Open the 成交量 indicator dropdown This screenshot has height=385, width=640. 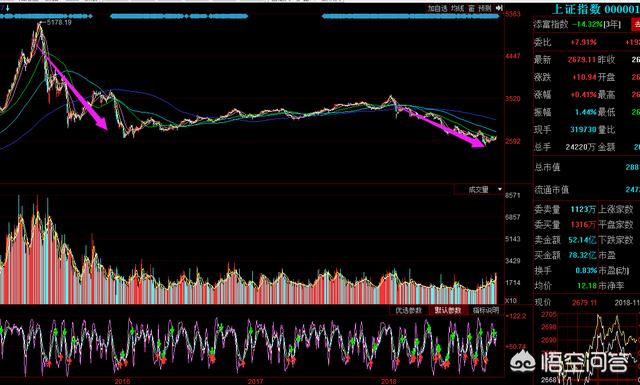point(478,189)
